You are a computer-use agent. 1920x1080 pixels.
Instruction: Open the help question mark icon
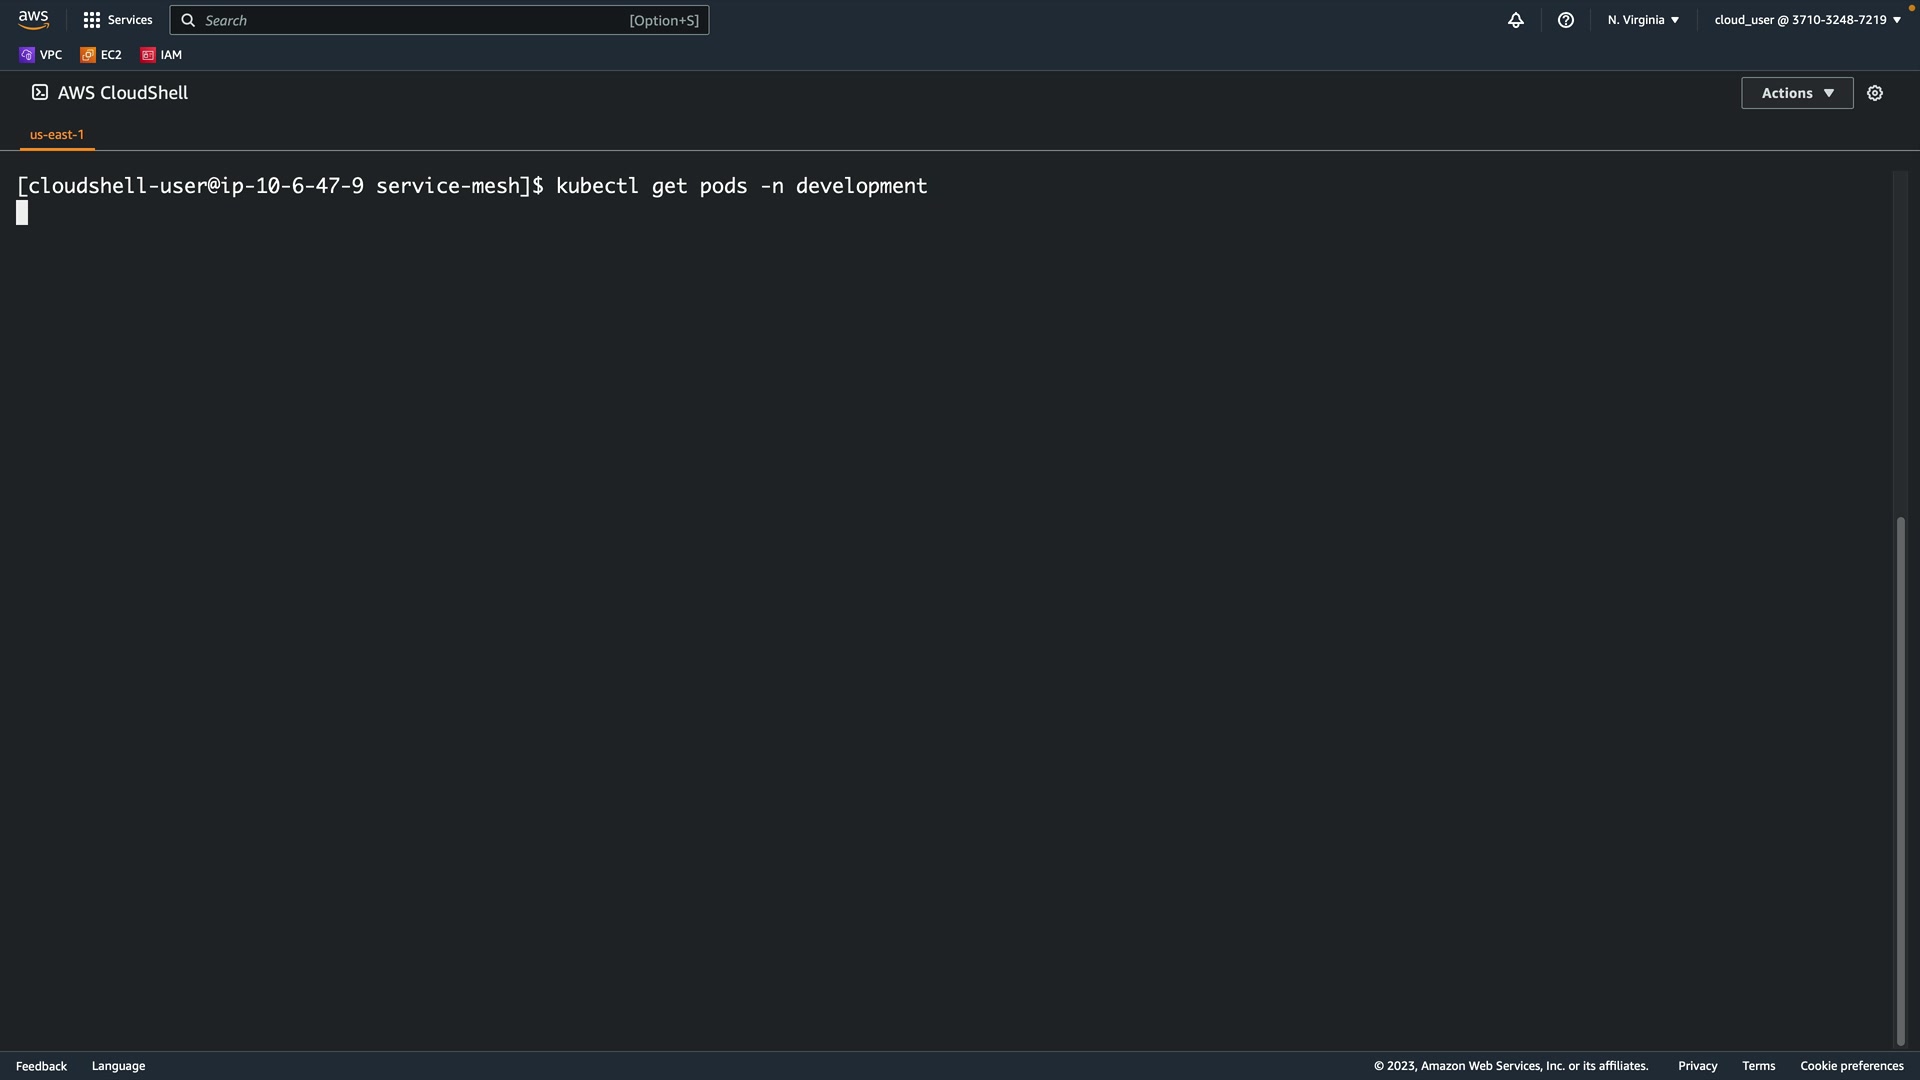(1565, 20)
